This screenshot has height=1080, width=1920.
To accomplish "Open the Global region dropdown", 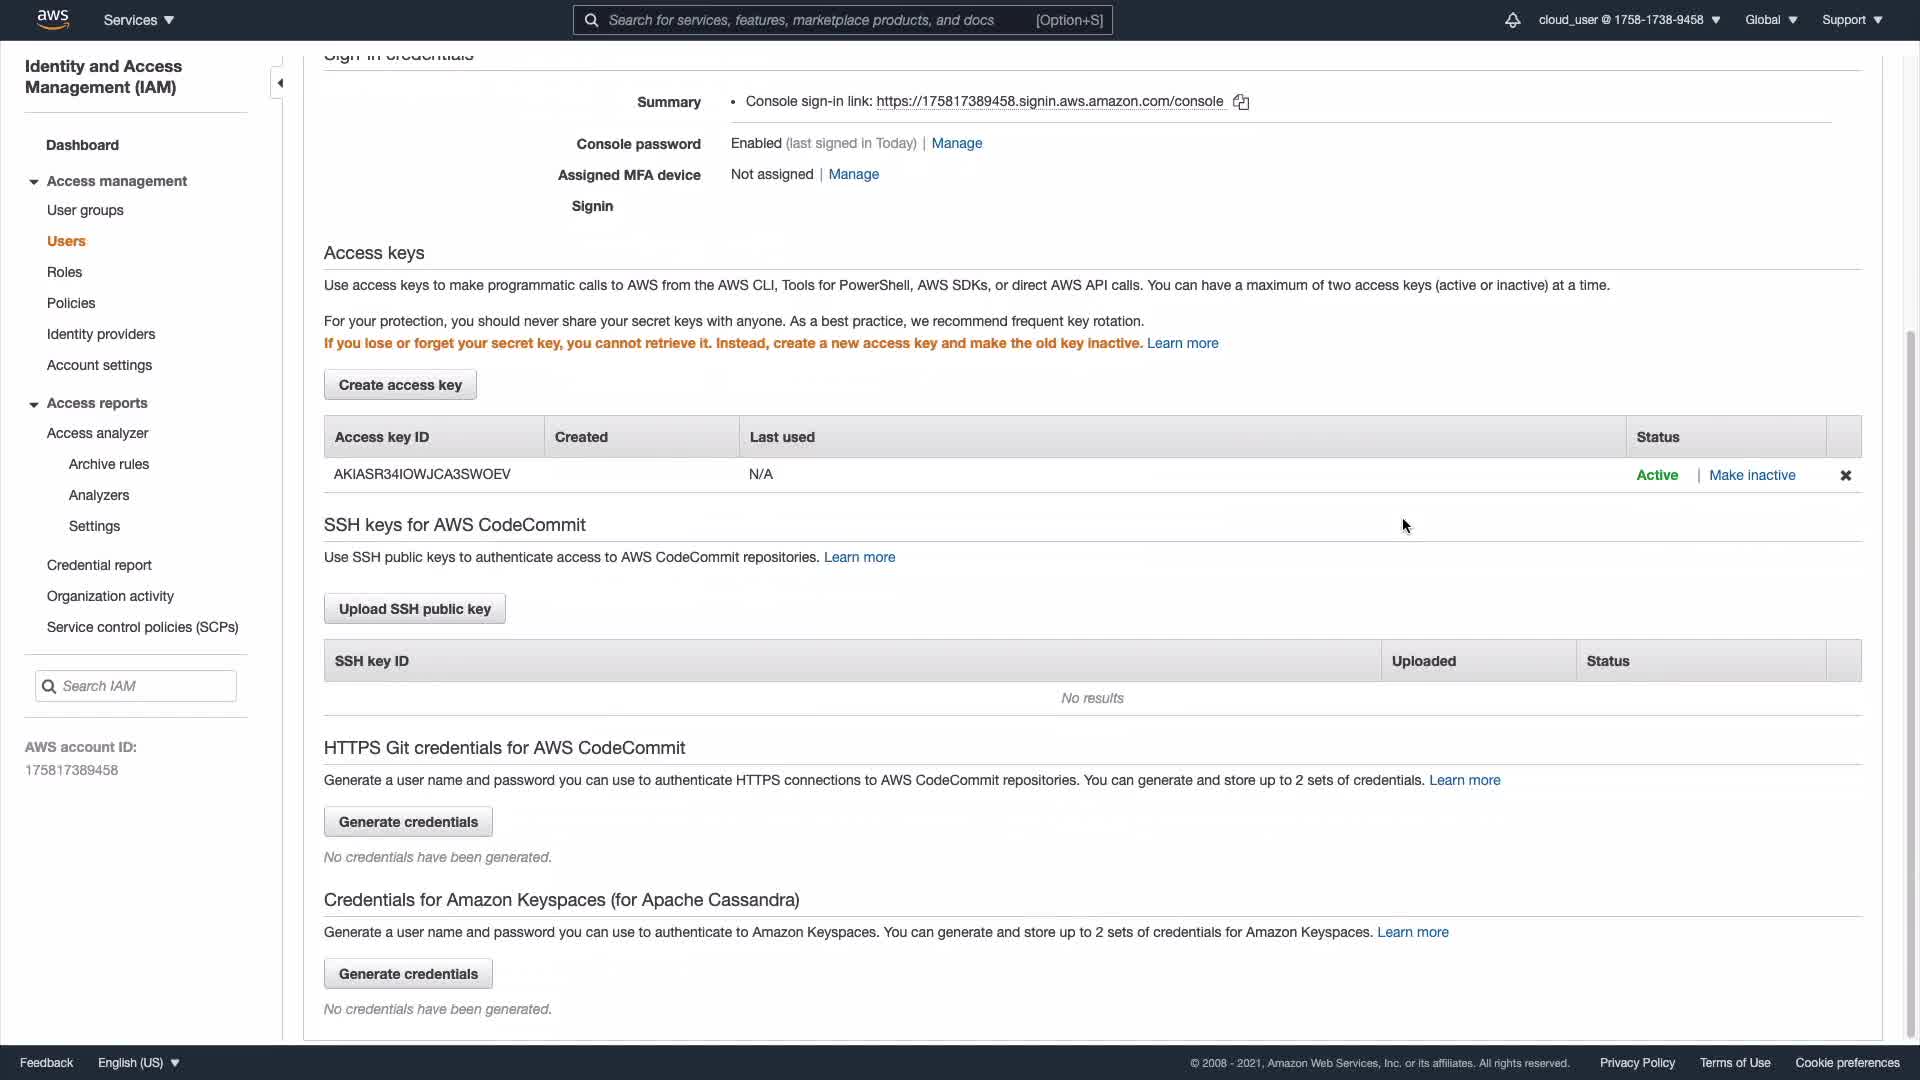I will (1771, 20).
